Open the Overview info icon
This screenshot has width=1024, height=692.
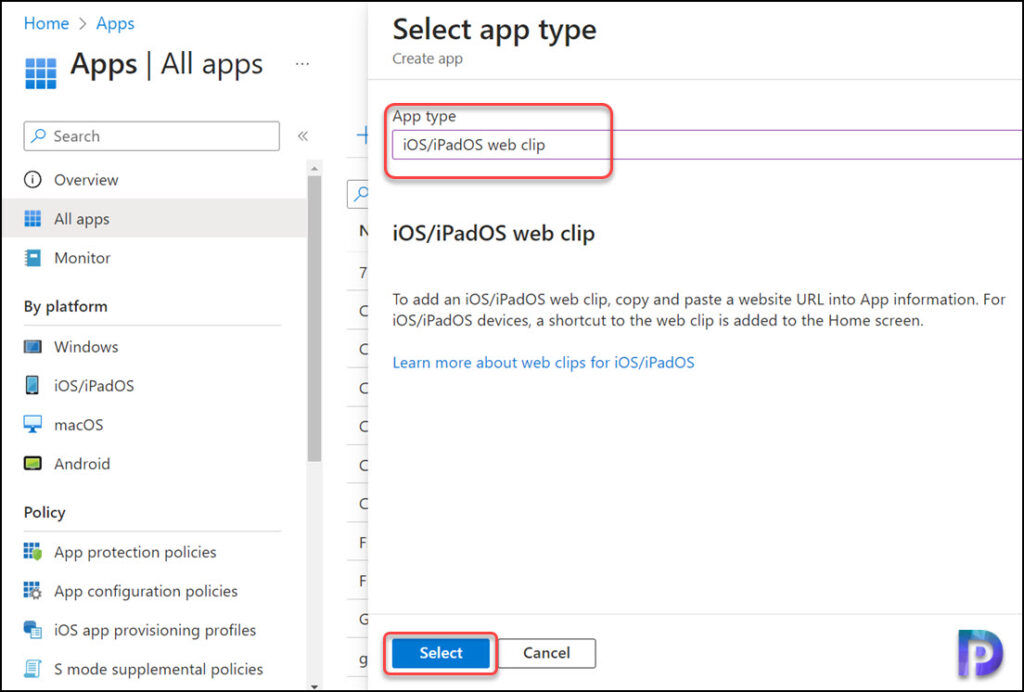coord(33,180)
